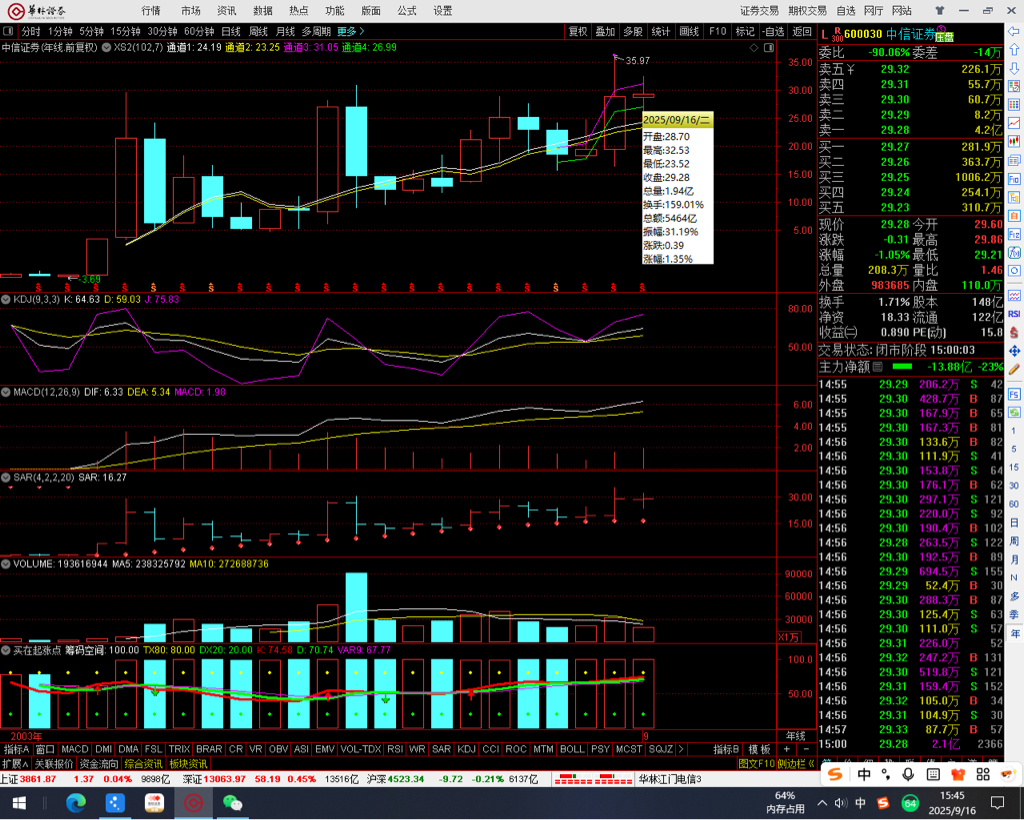
Task: Click the 600030 stock code header
Action: (x=863, y=34)
